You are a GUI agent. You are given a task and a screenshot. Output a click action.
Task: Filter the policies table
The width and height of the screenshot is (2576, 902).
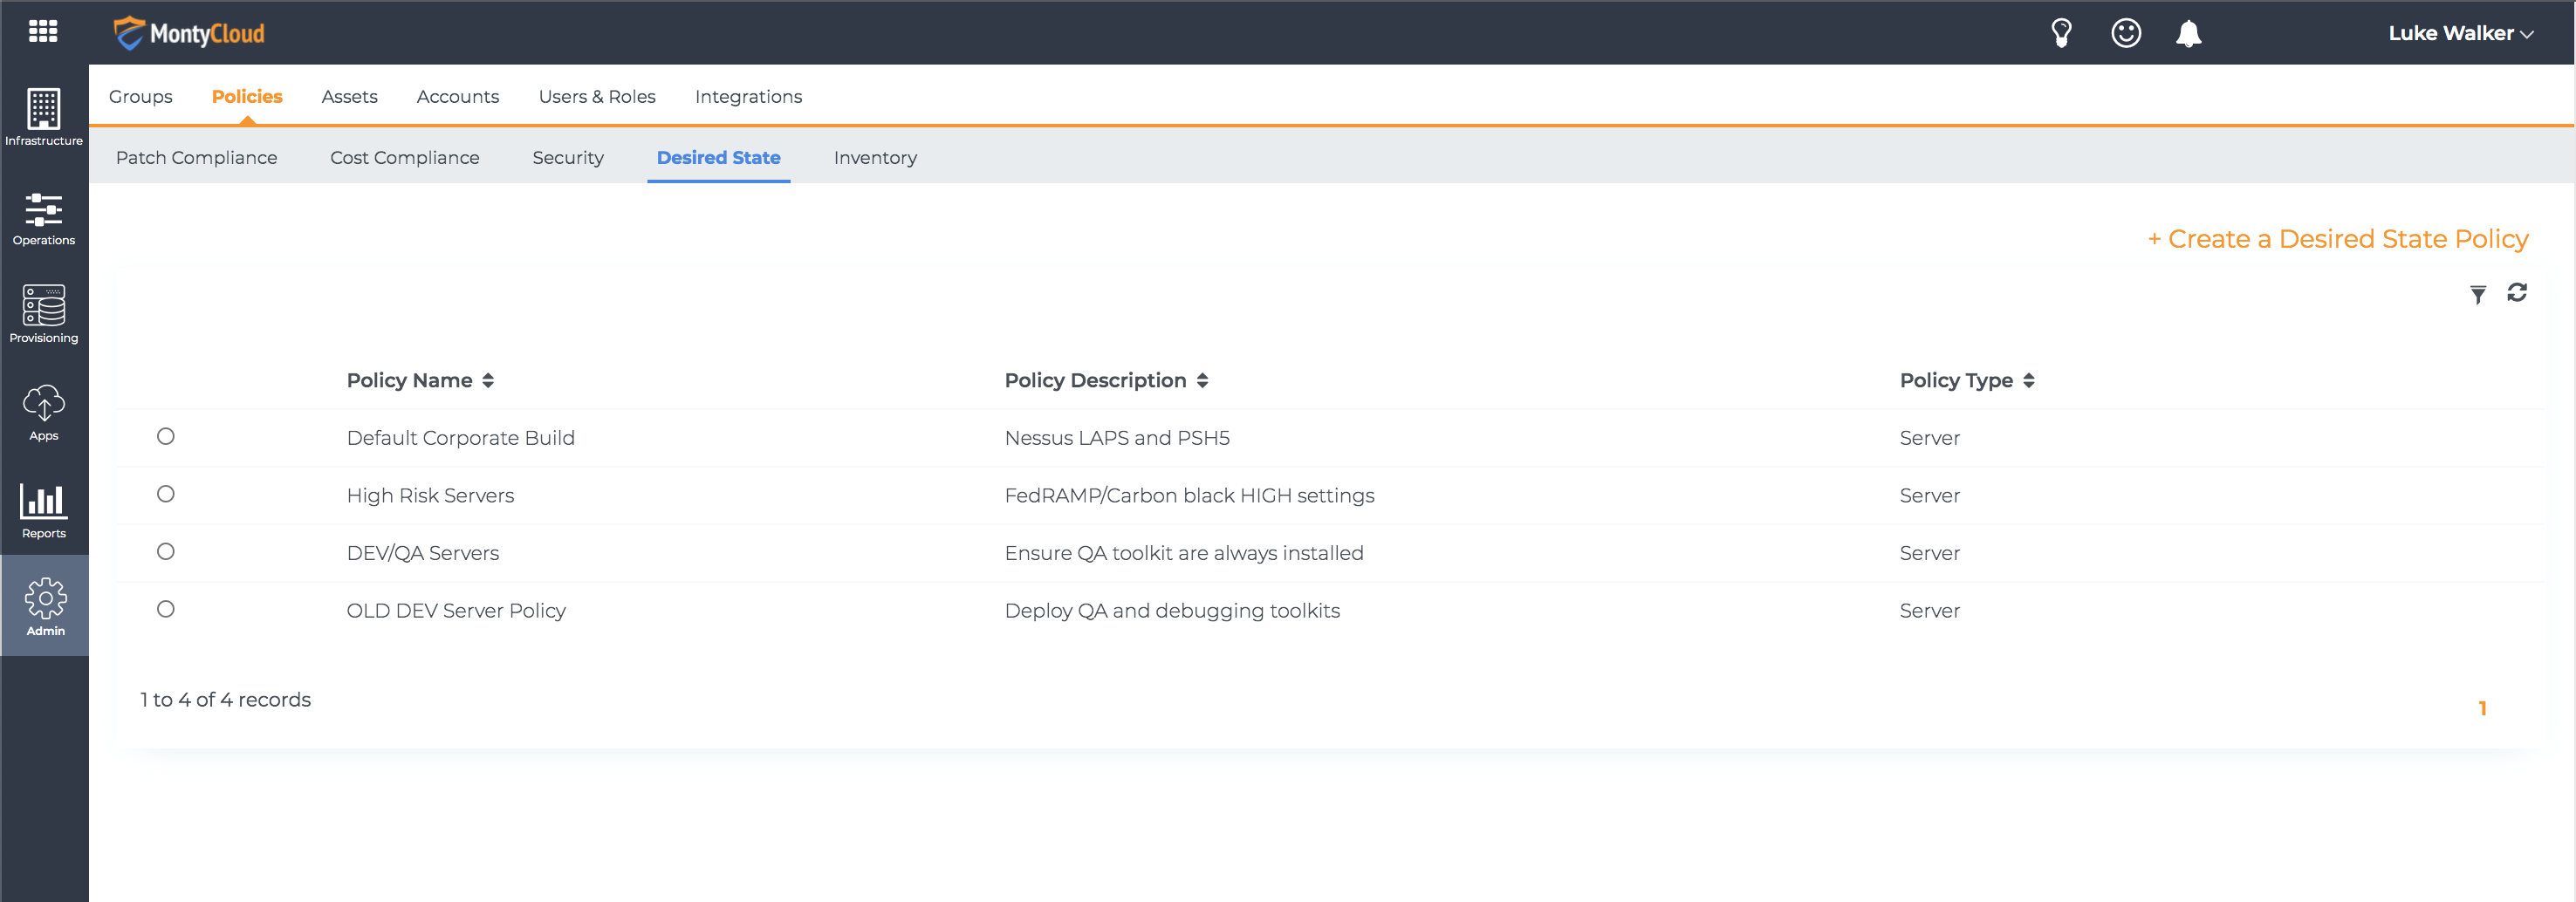point(2477,294)
